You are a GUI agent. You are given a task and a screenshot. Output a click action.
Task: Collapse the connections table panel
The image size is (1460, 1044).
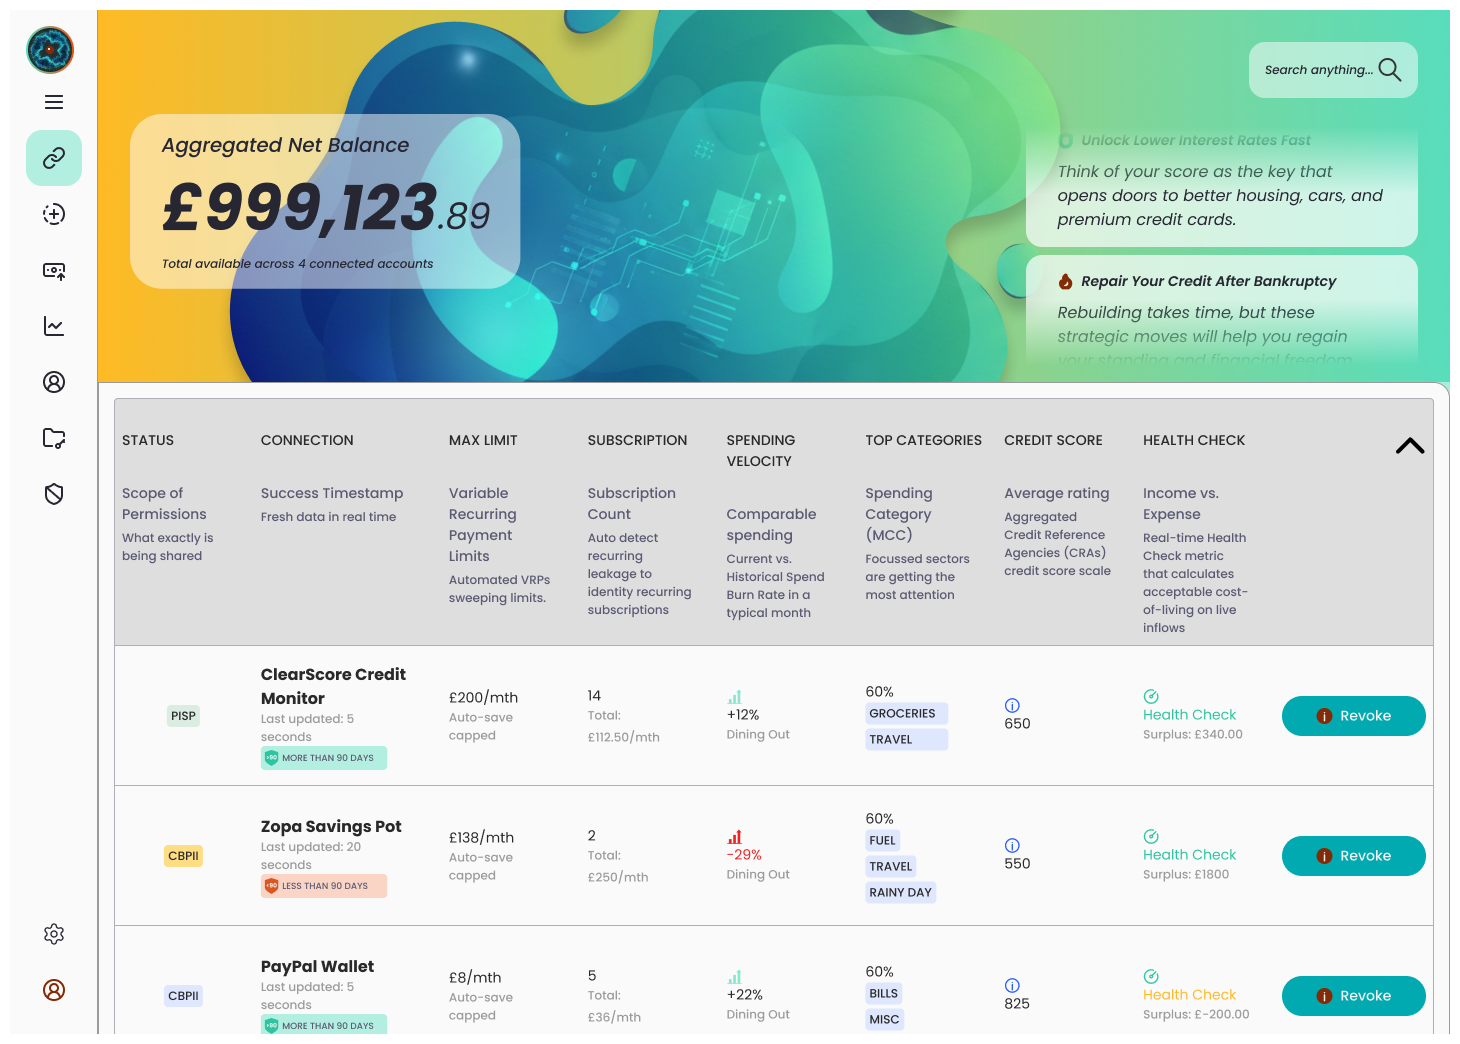click(1409, 446)
